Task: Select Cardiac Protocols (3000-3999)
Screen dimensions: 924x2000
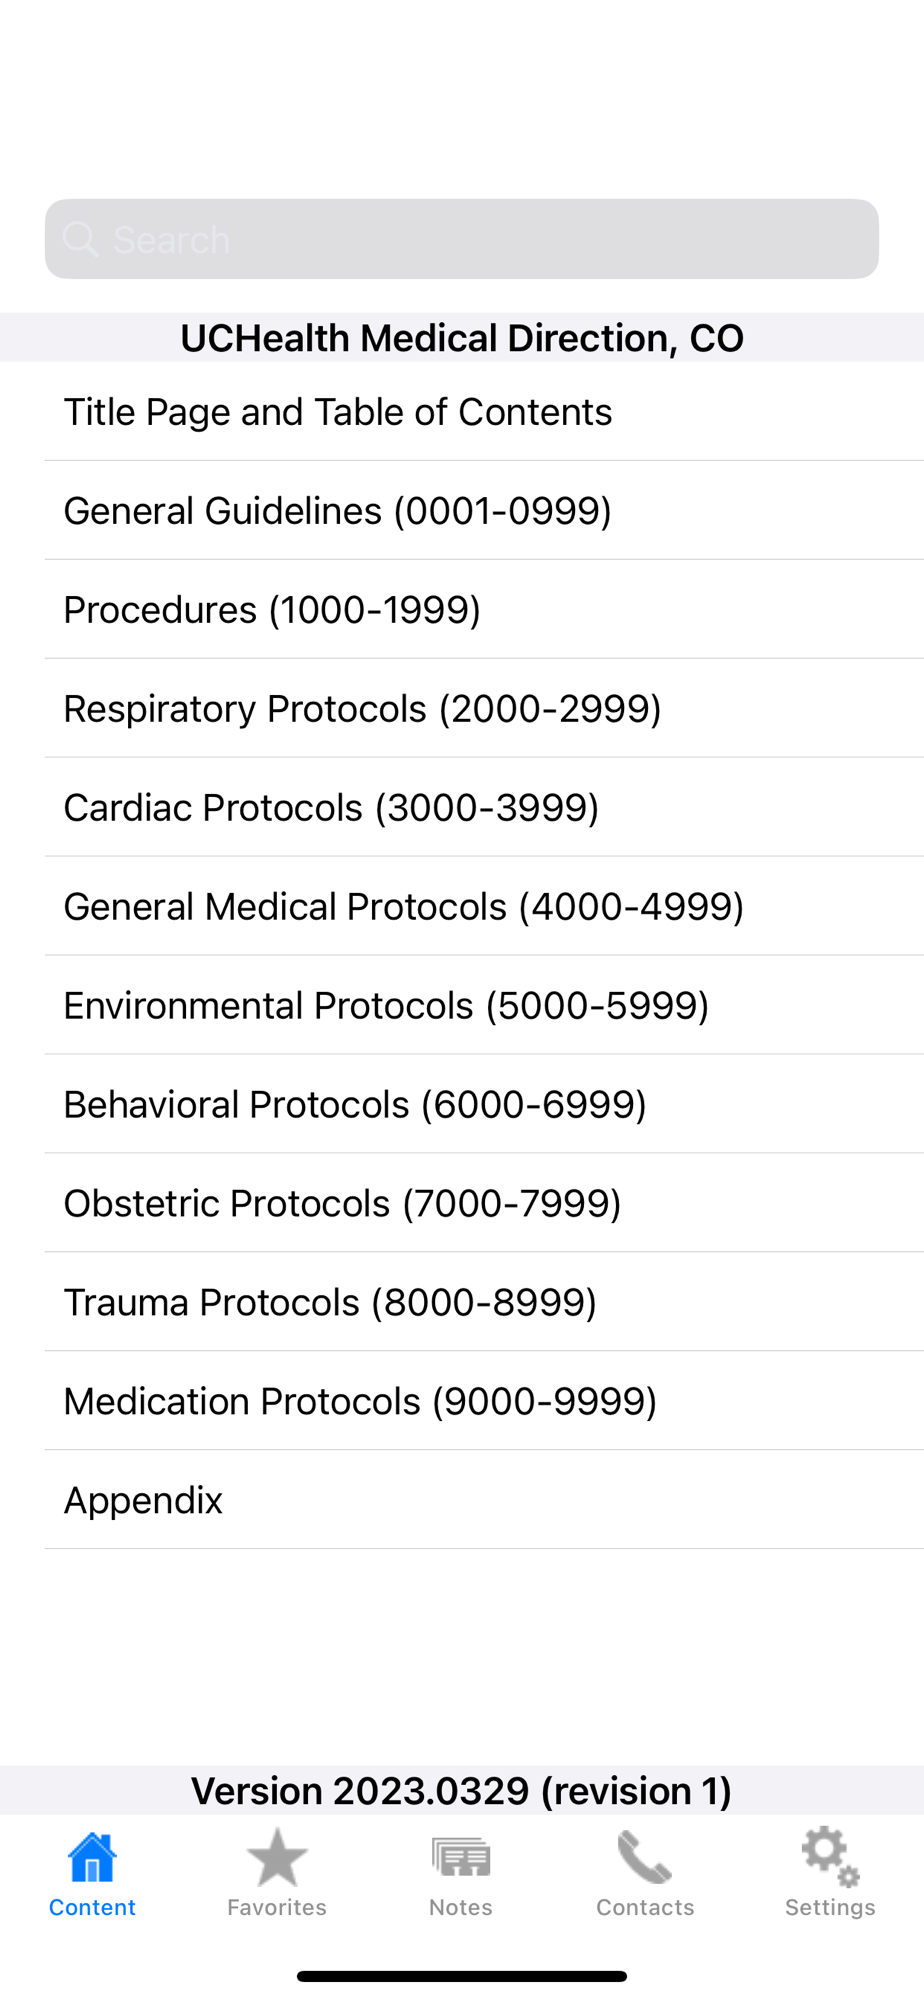Action: coord(331,808)
